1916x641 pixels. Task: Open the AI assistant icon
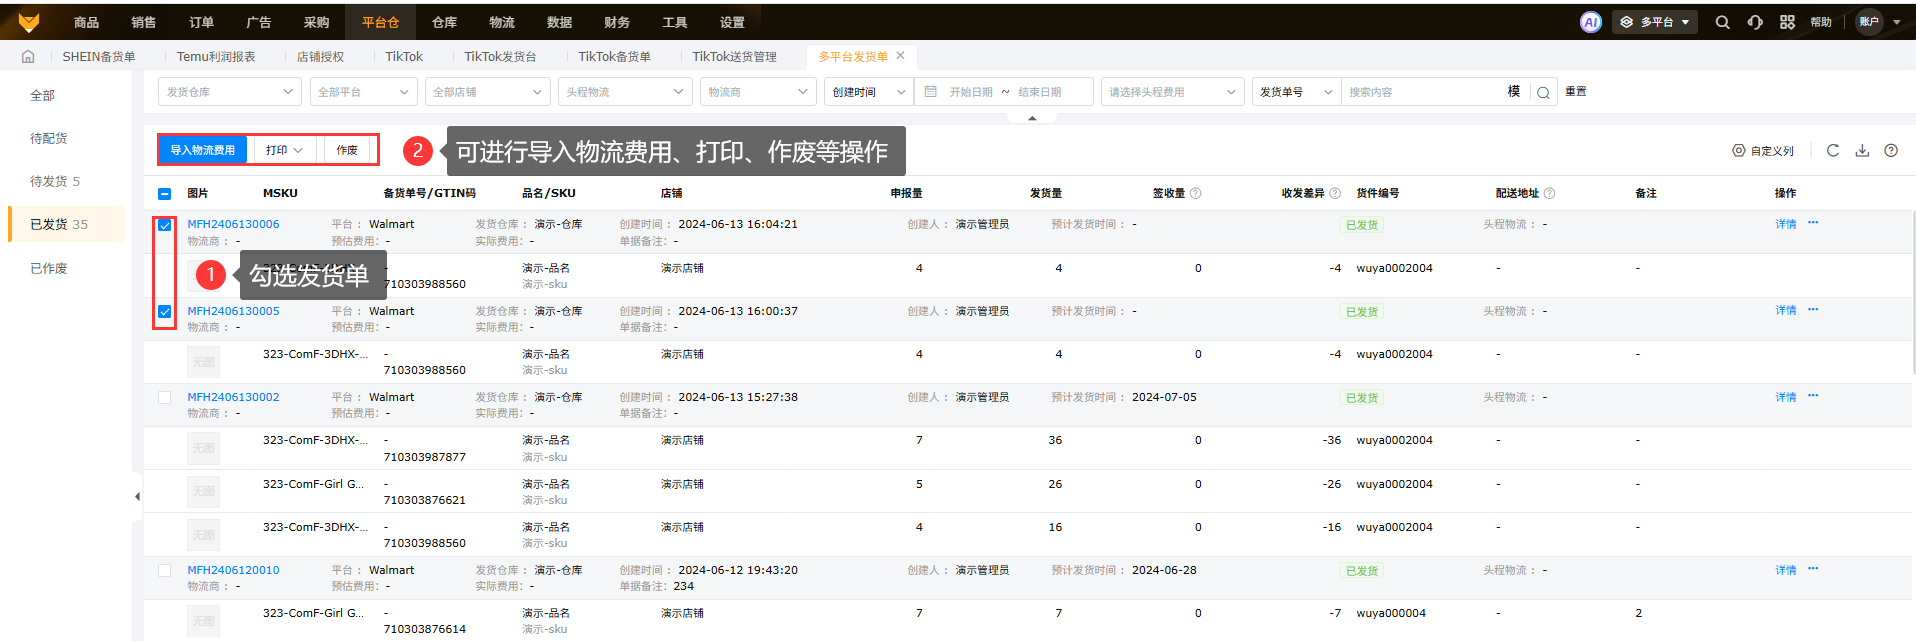click(x=1590, y=22)
